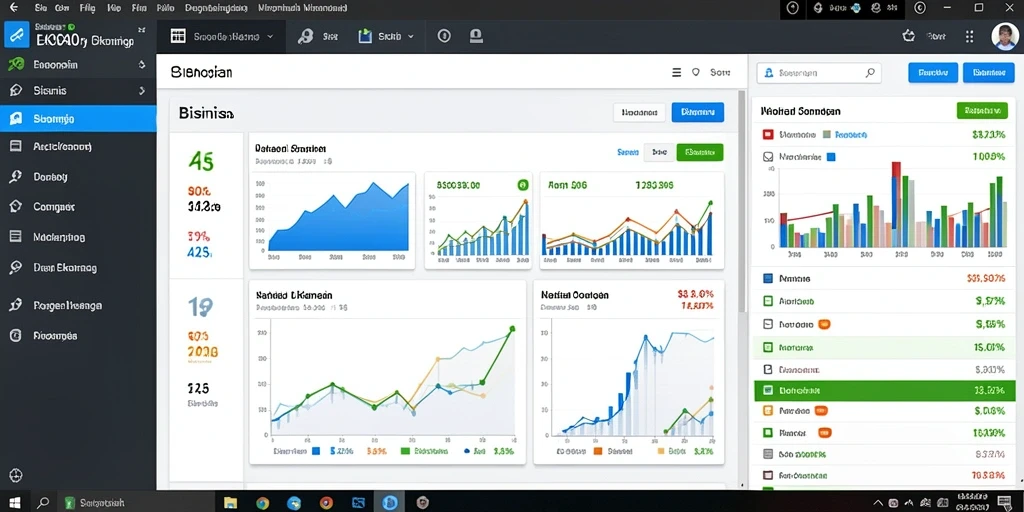Open File Explorer from the taskbar
1024x512 pixels.
[230, 503]
